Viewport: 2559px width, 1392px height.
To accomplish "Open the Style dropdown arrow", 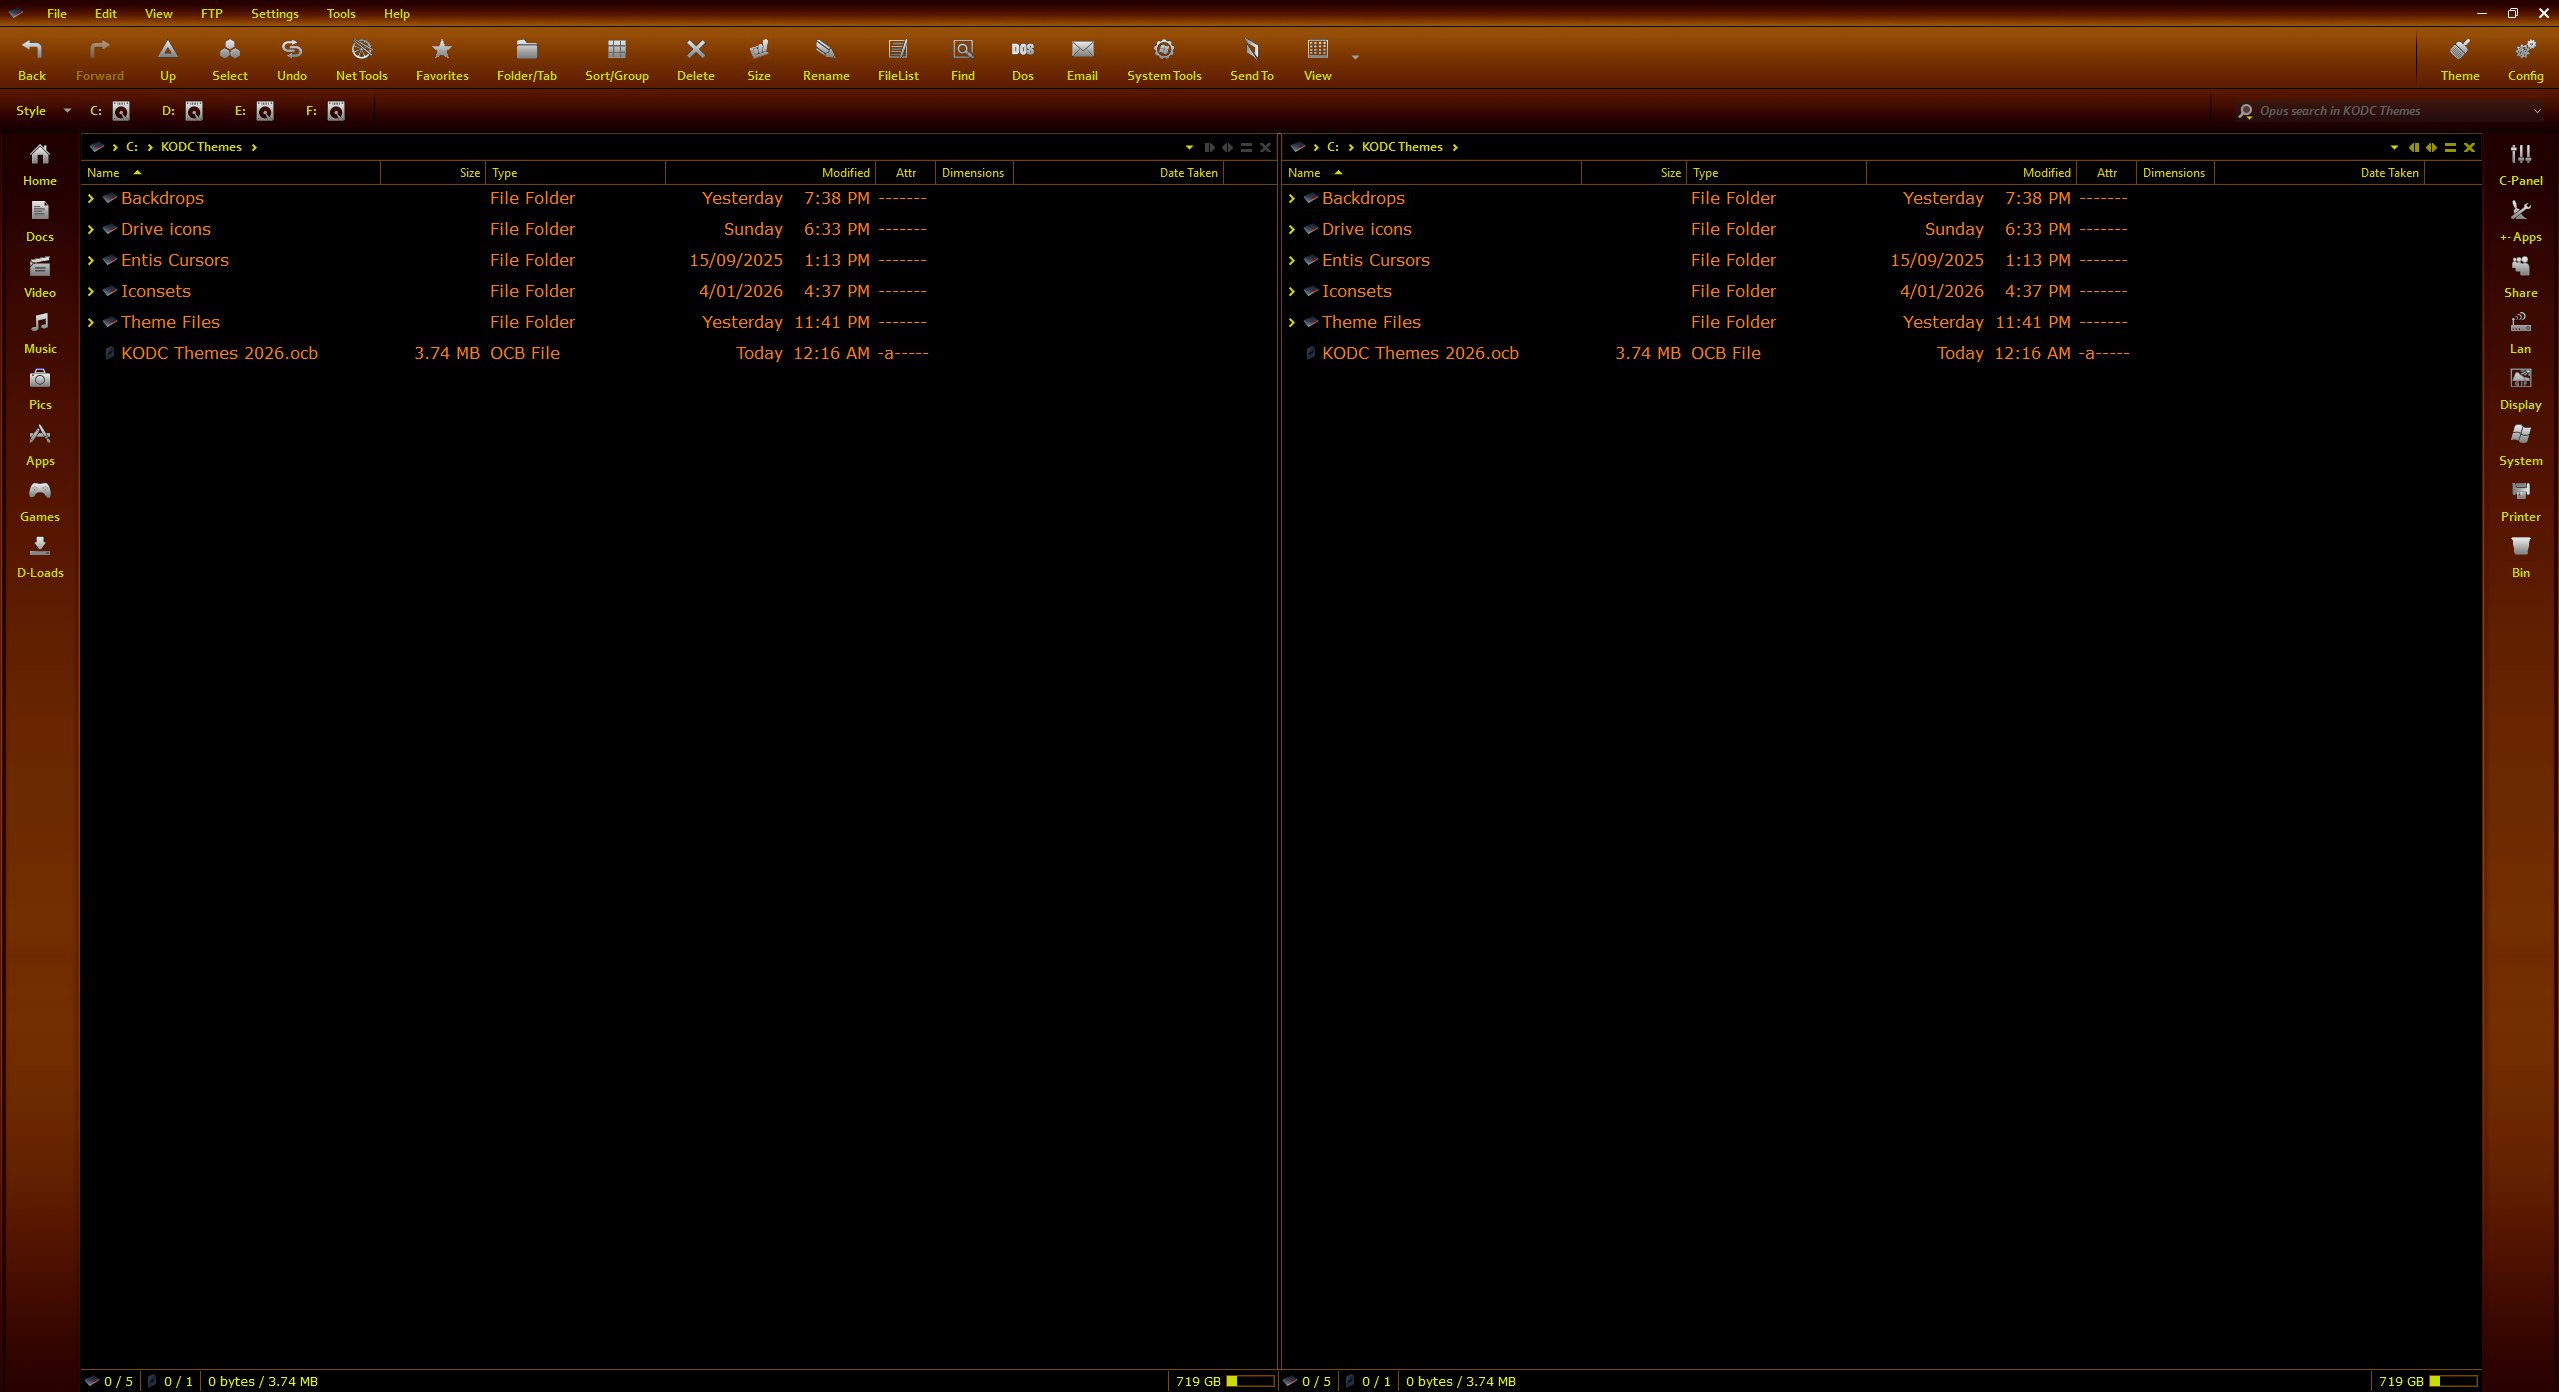I will point(67,111).
